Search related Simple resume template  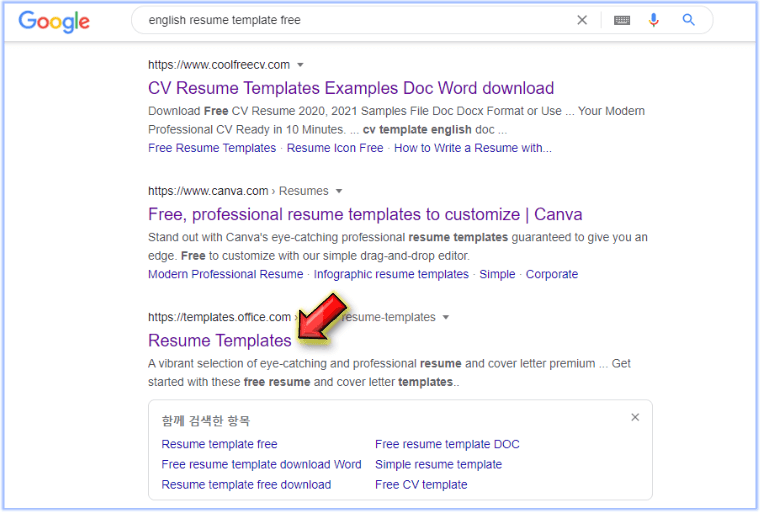438,465
